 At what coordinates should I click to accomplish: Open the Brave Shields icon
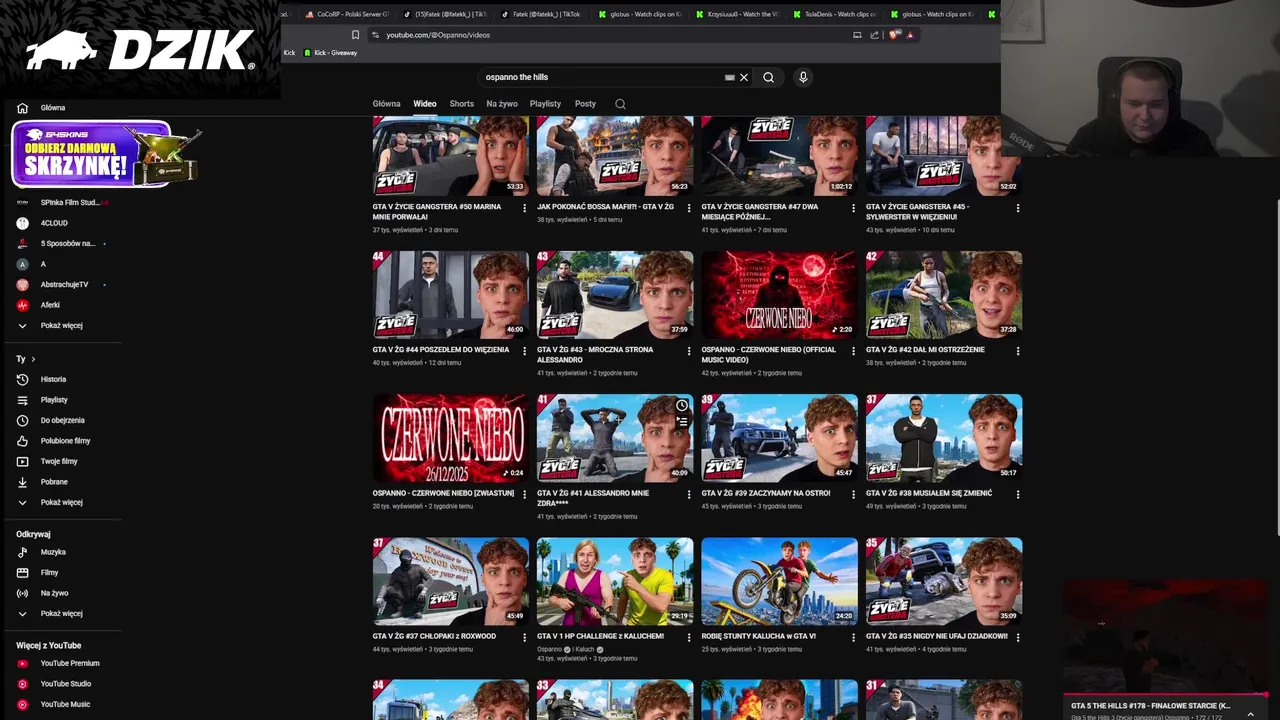pos(895,35)
